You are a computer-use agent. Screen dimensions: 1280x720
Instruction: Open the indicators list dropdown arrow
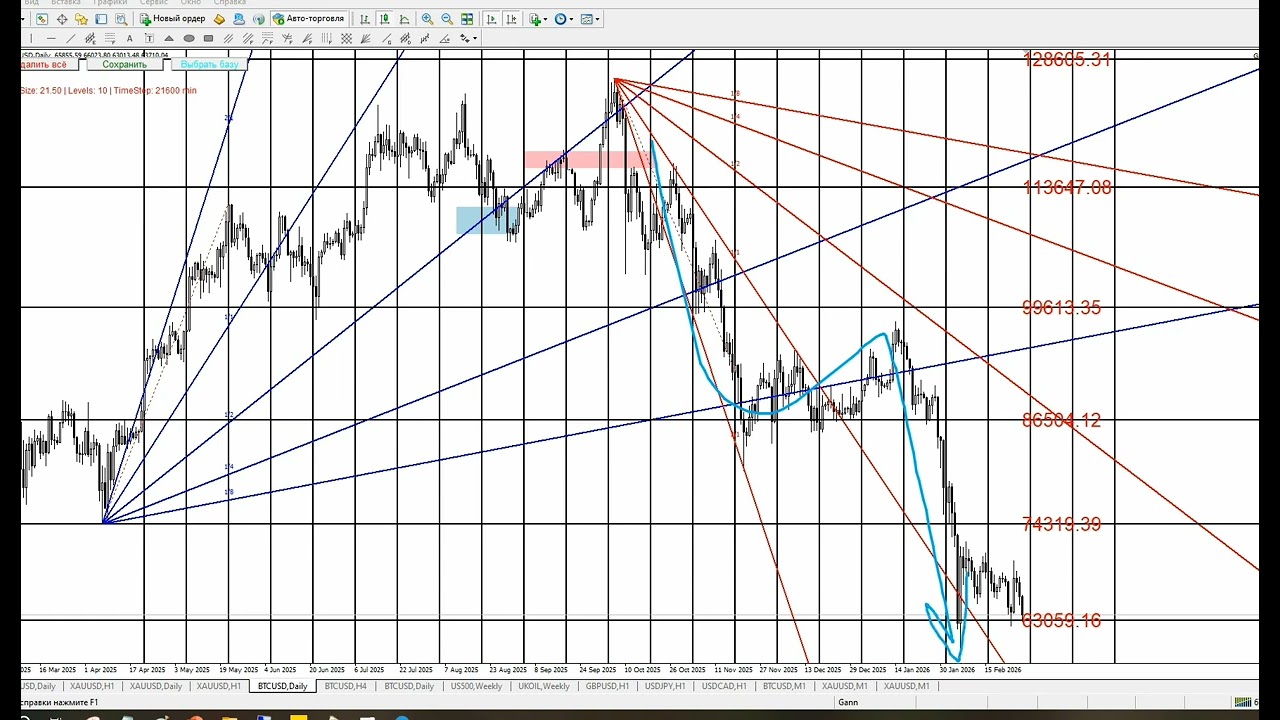(x=545, y=18)
